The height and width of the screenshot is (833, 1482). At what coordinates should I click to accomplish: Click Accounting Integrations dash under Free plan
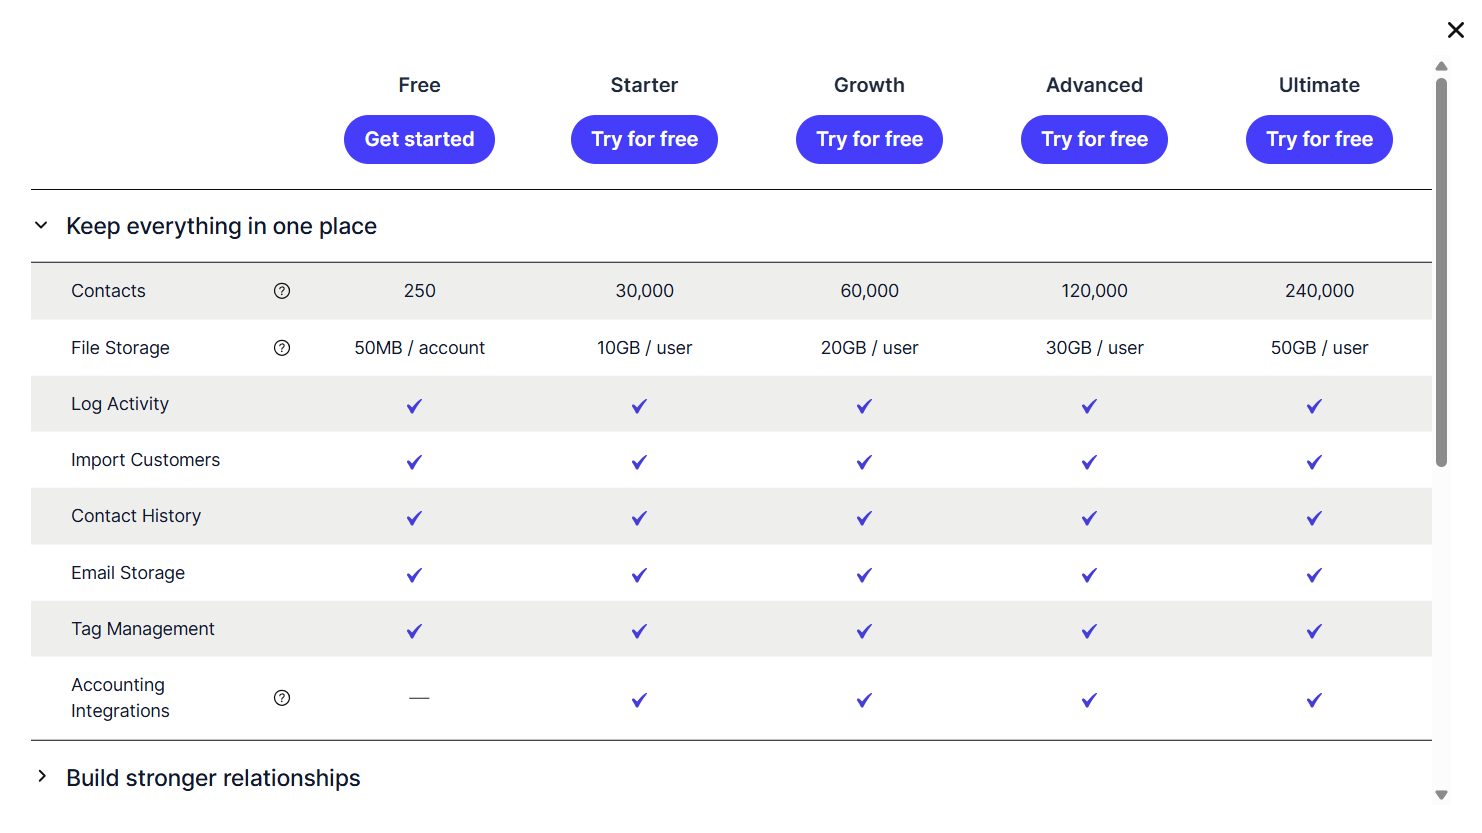point(419,698)
